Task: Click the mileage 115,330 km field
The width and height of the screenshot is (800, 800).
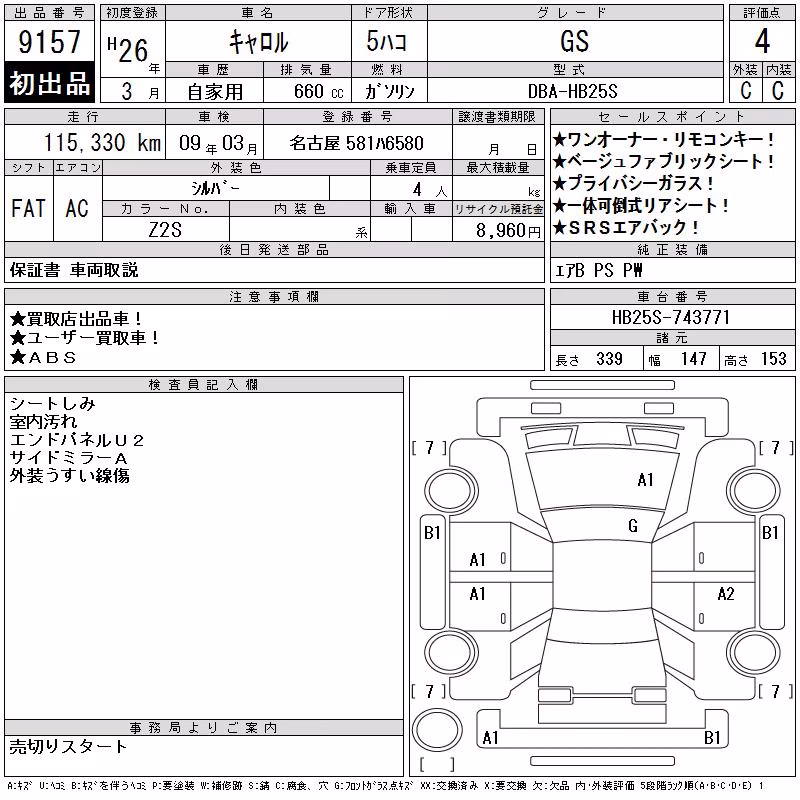Action: 85,142
